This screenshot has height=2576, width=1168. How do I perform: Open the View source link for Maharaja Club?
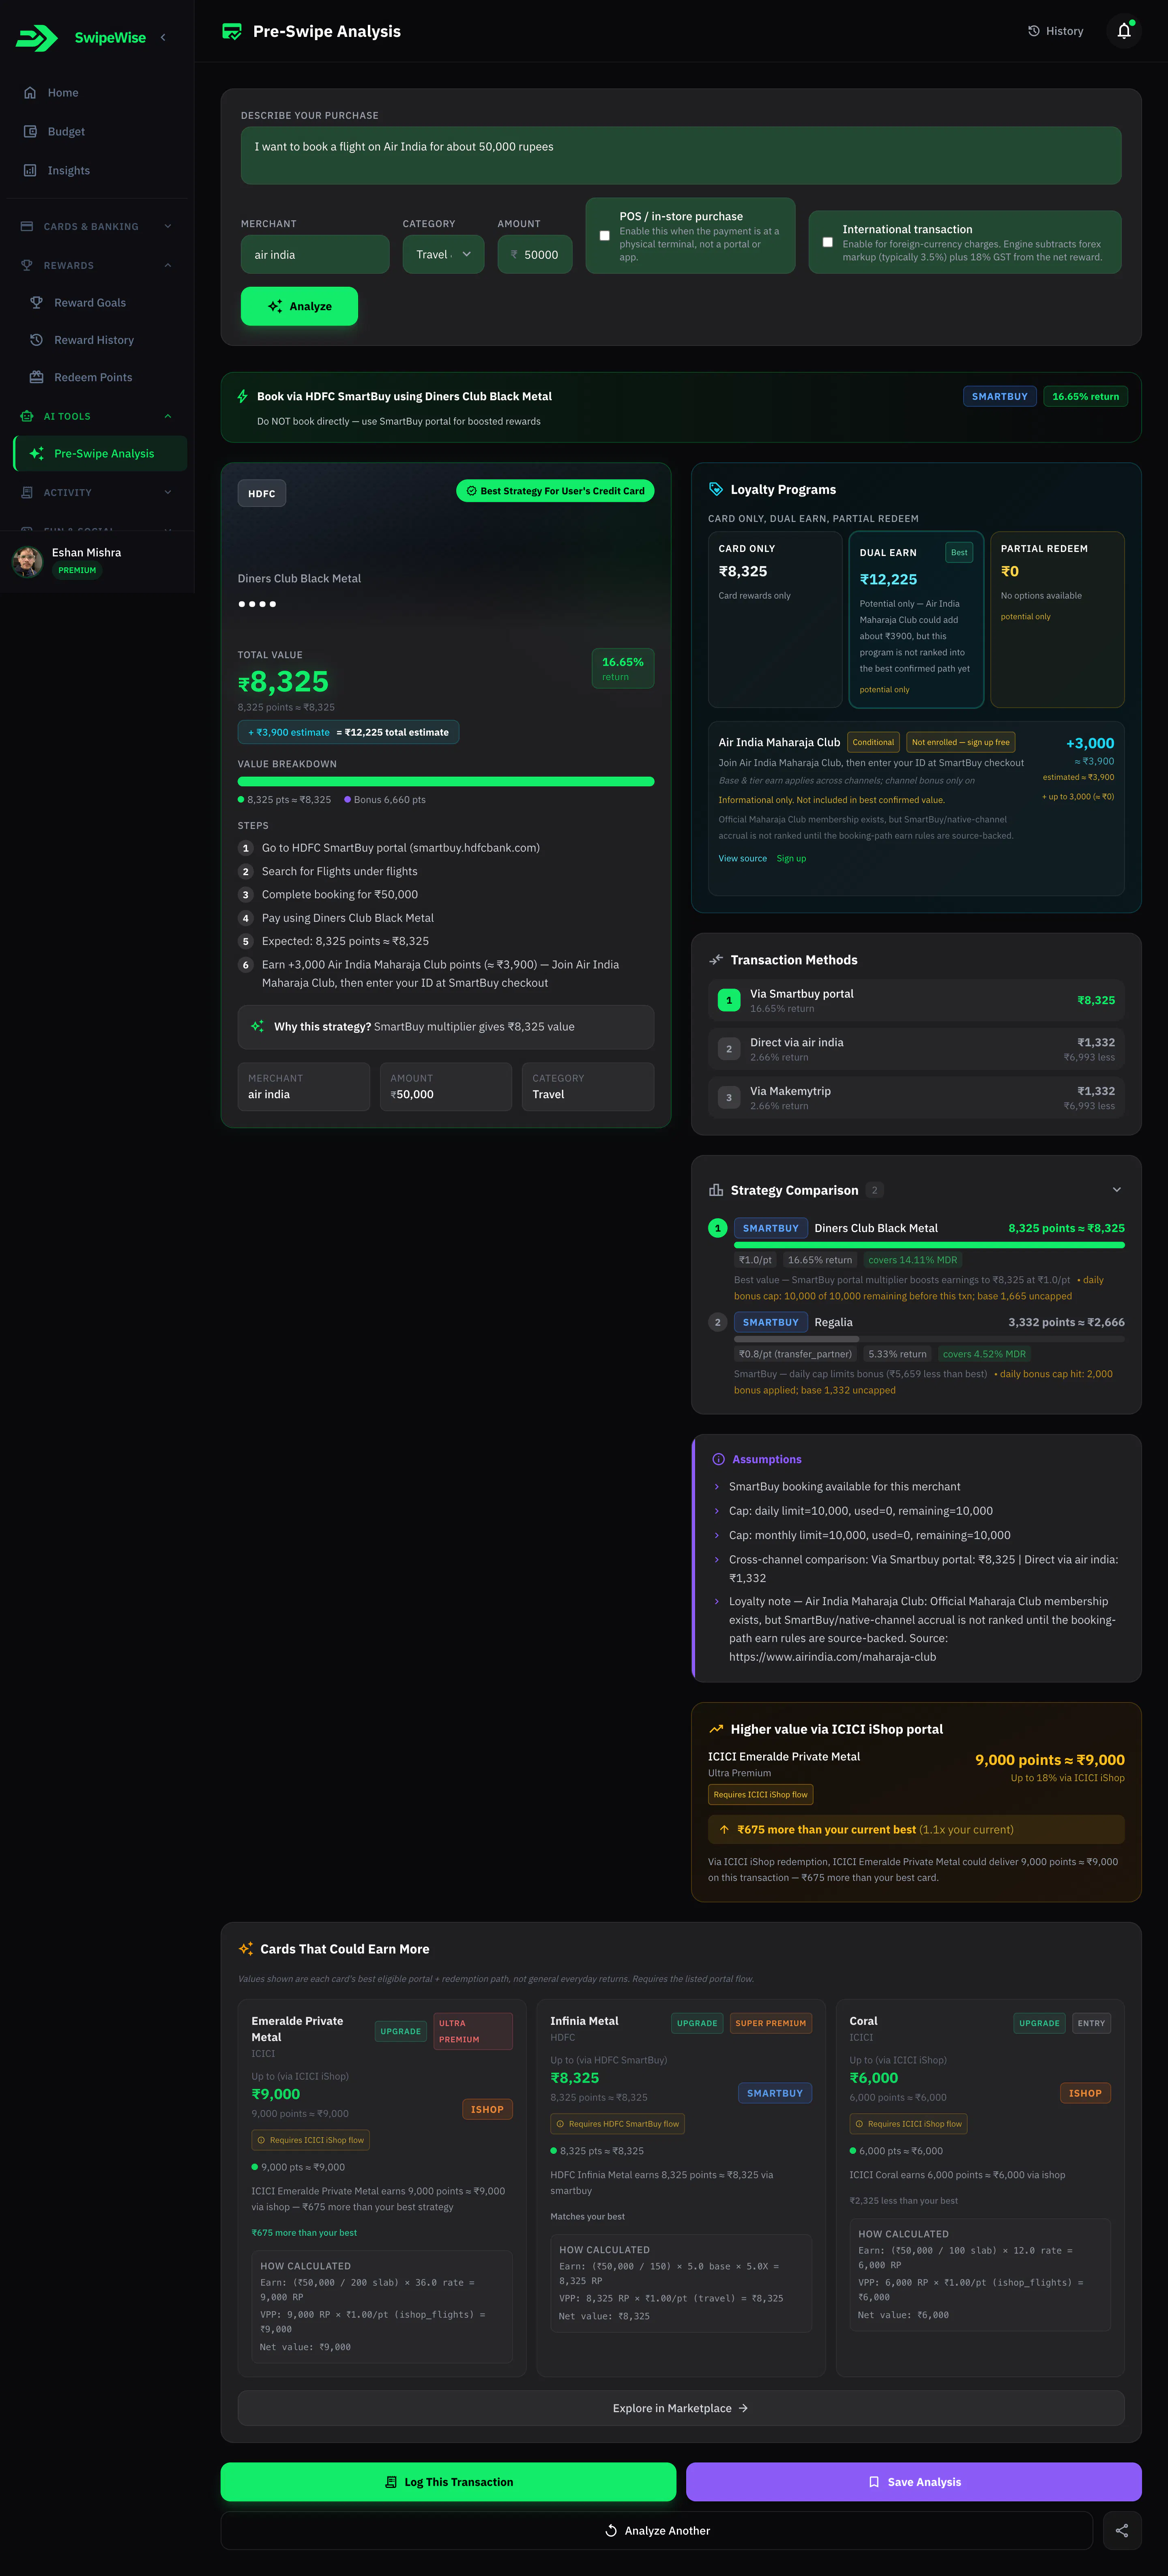pyautogui.click(x=743, y=859)
